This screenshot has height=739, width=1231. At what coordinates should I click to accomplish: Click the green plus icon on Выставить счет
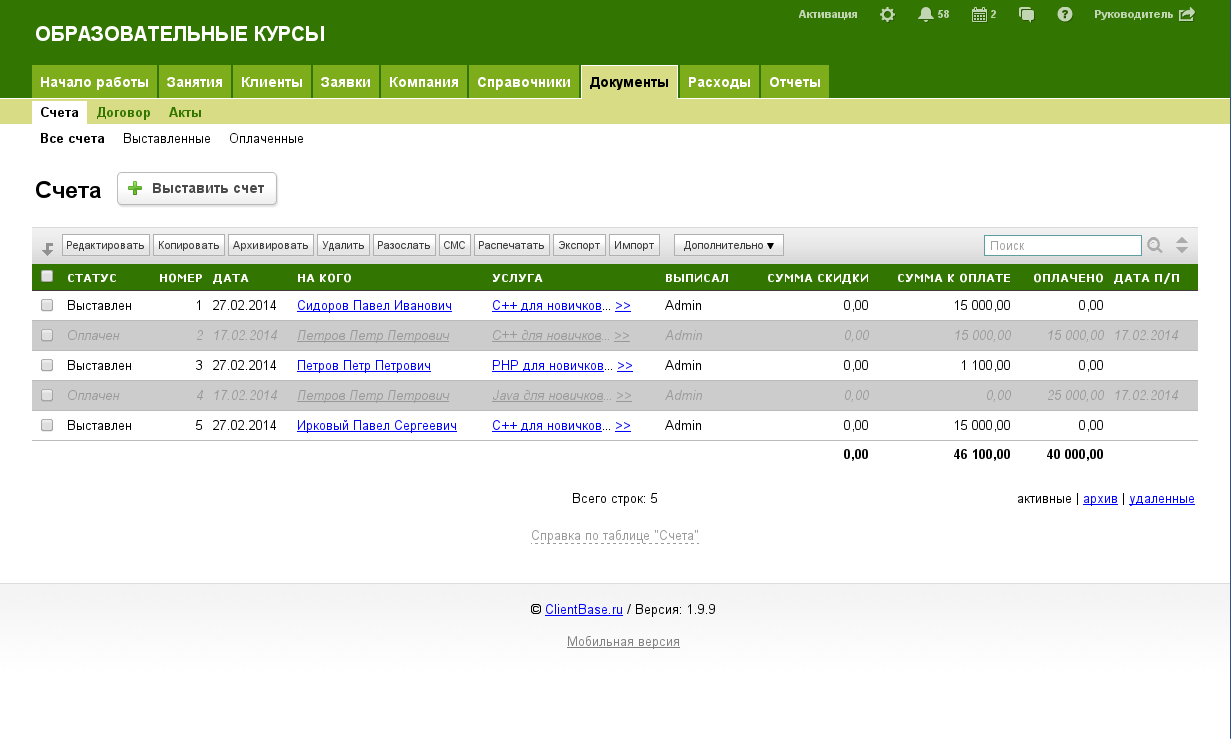pos(136,188)
